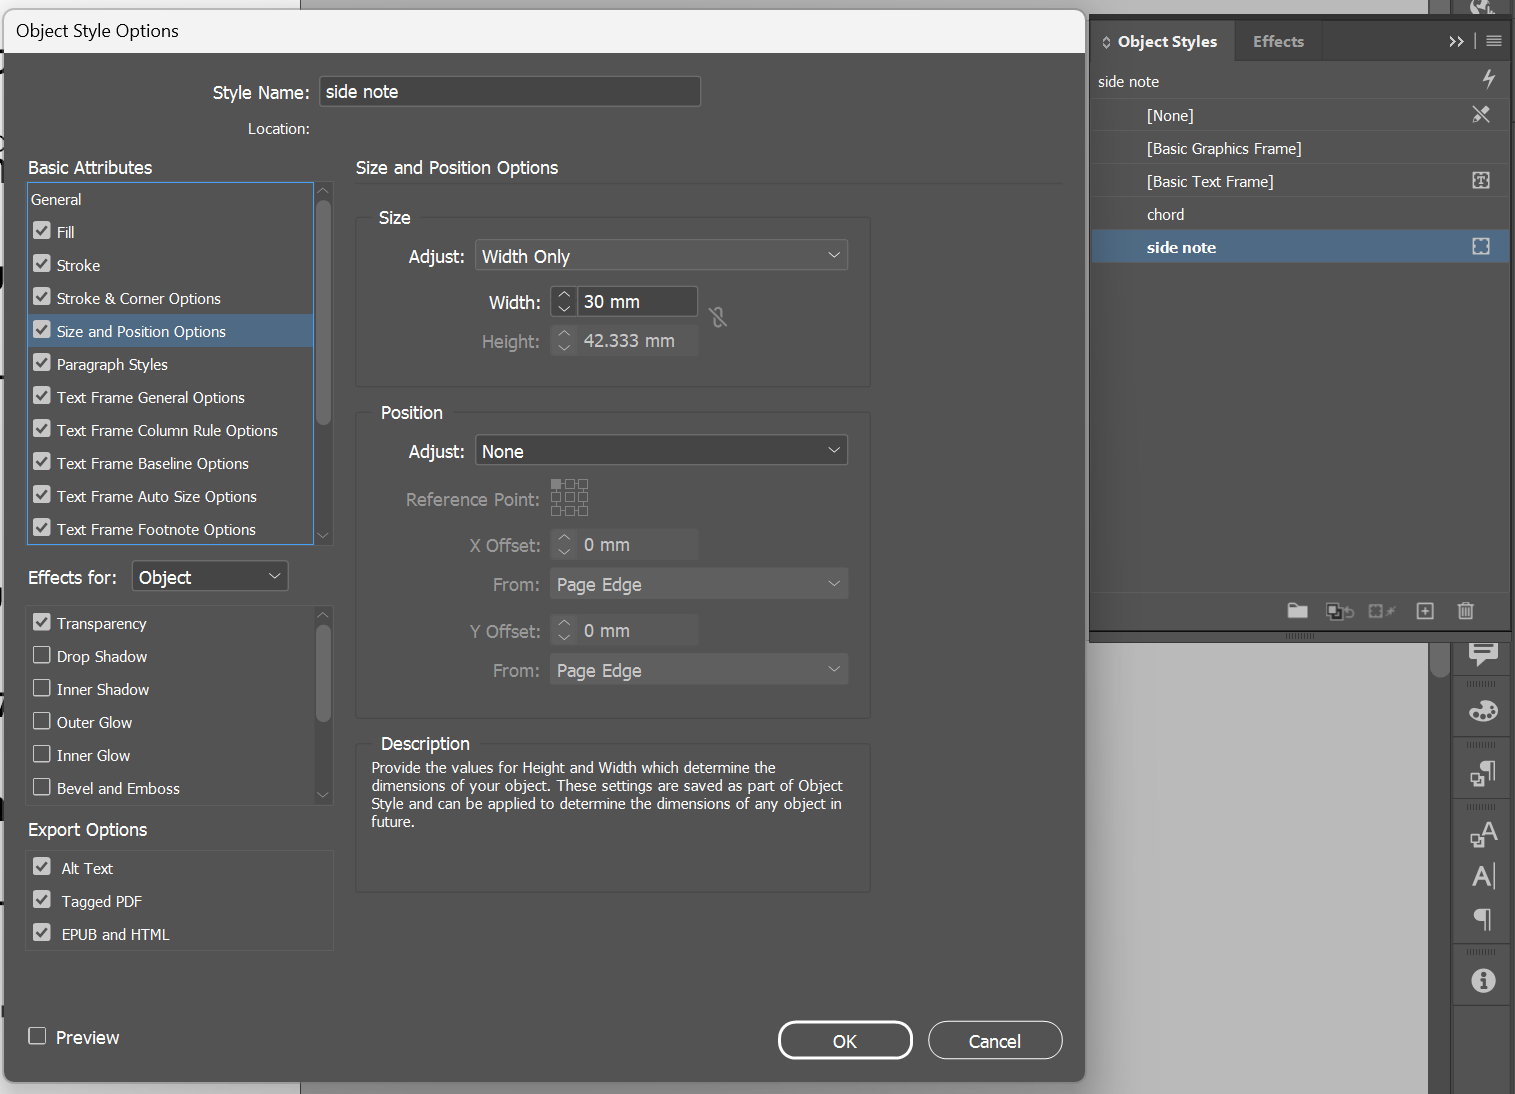
Task: Switch to the Effects panel tab
Action: [x=1278, y=41]
